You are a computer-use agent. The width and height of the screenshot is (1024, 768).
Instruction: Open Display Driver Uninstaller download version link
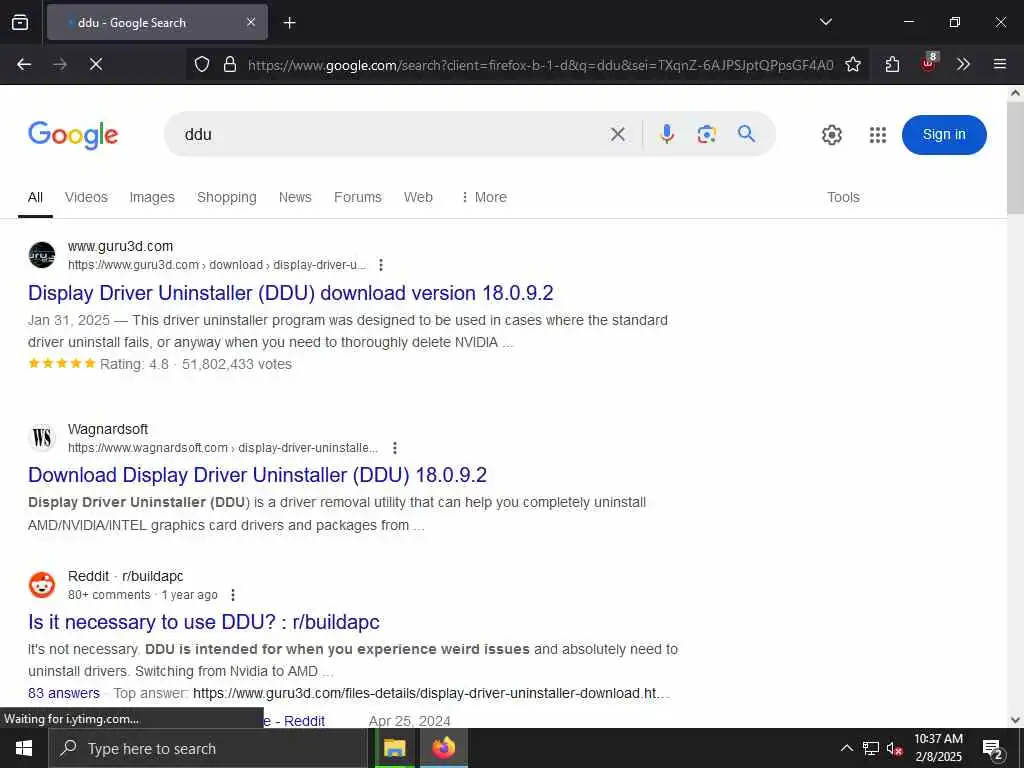click(x=291, y=293)
